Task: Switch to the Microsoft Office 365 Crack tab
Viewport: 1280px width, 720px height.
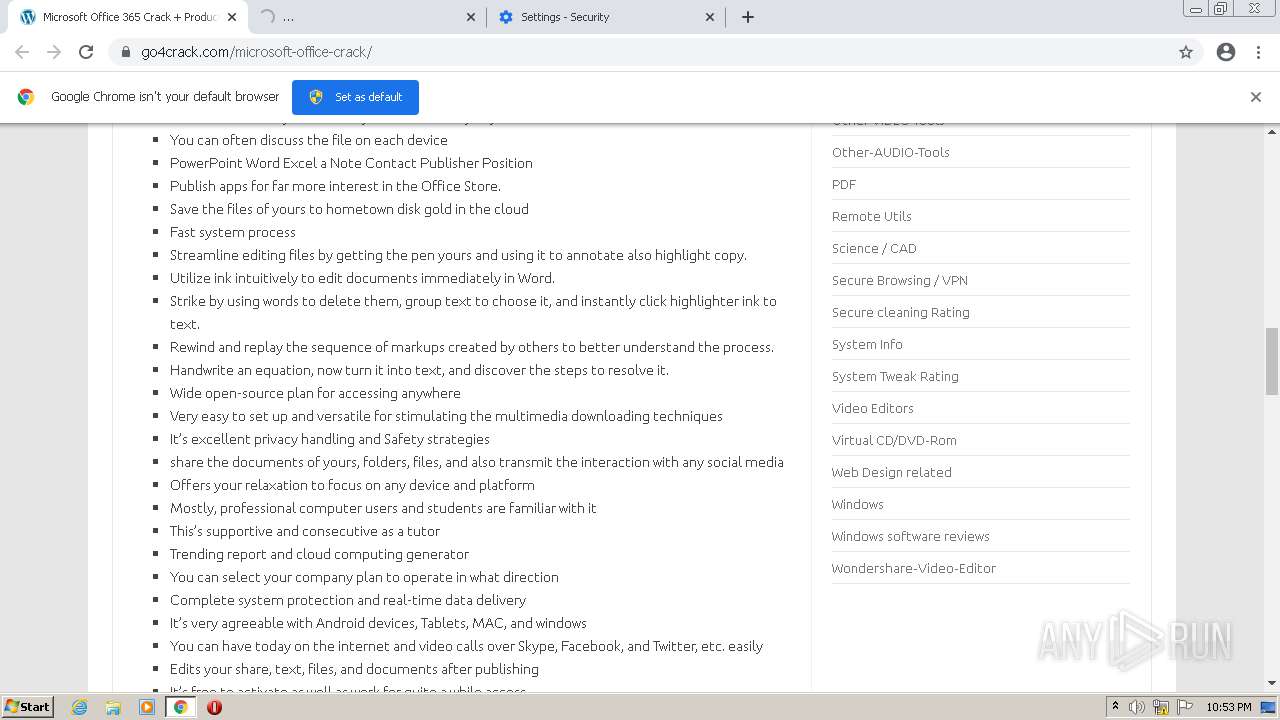Action: (x=127, y=17)
